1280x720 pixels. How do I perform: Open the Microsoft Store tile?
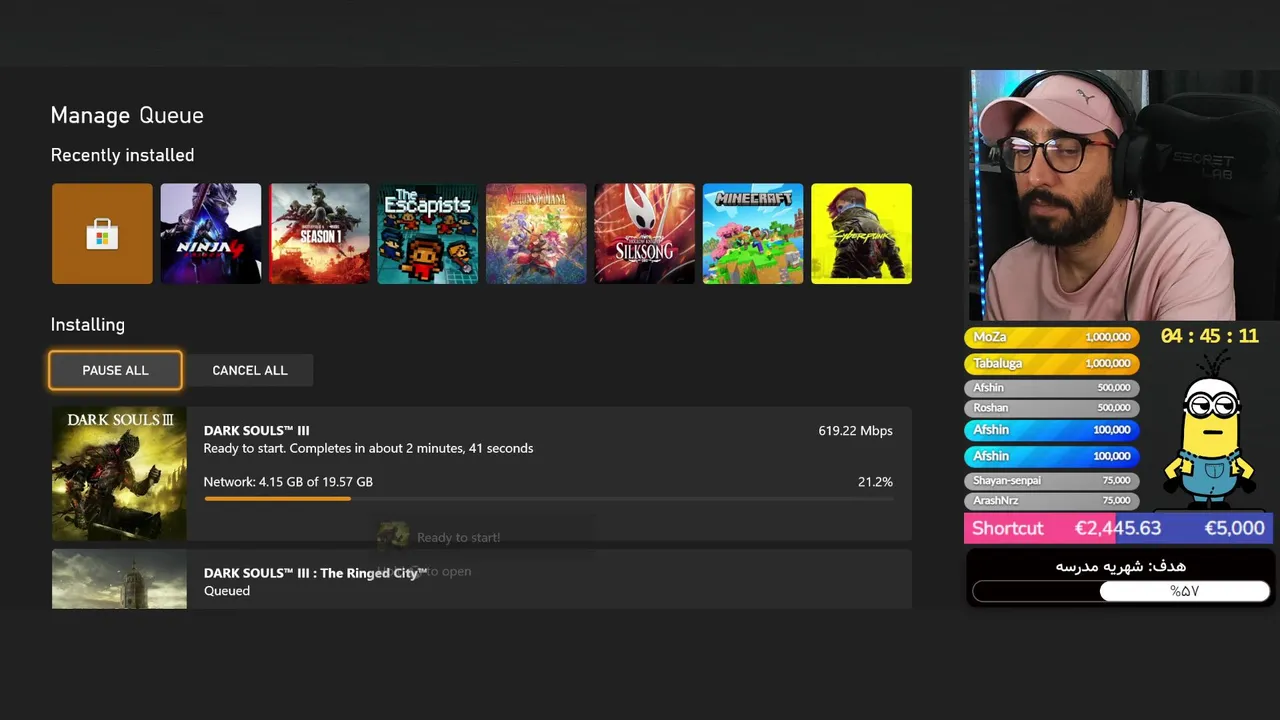coord(102,233)
